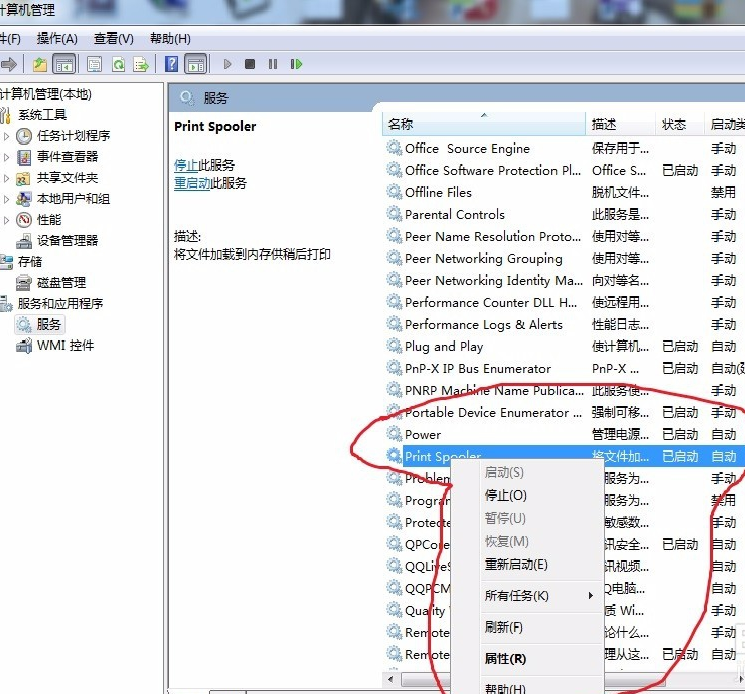
Task: Click the 停止 link for Print Spooler
Action: (185, 165)
